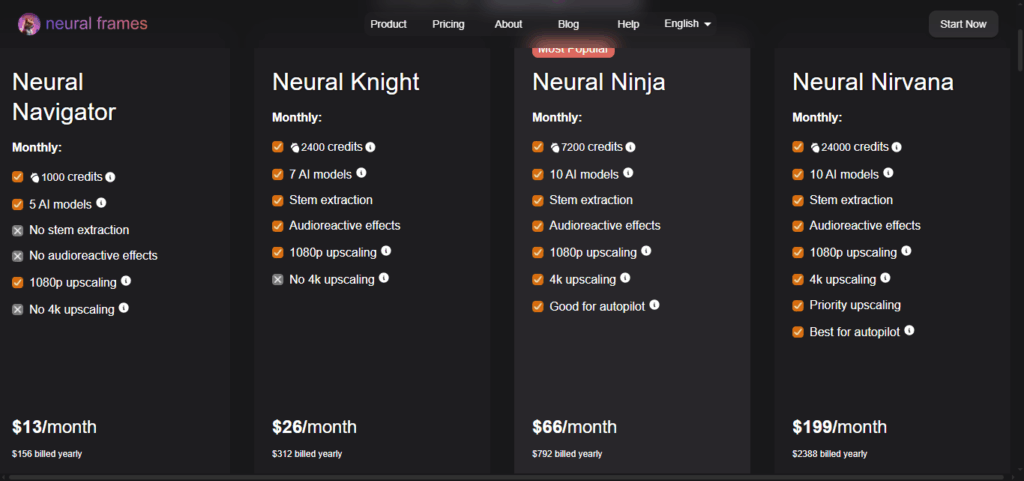Open the English language dropdown
The image size is (1024, 481).
[x=688, y=23]
